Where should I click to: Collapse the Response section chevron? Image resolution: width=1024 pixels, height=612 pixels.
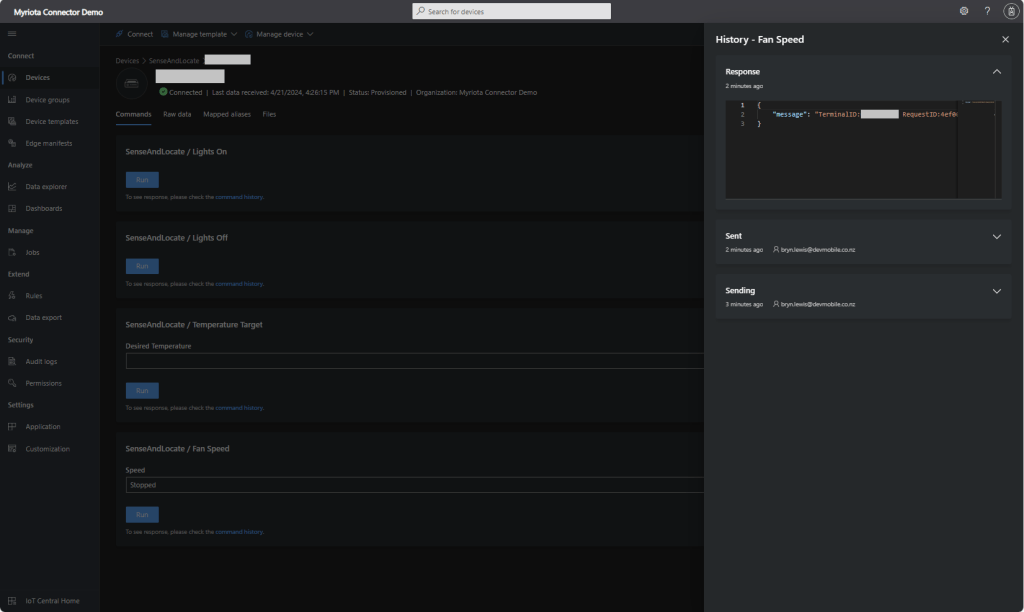click(996, 72)
